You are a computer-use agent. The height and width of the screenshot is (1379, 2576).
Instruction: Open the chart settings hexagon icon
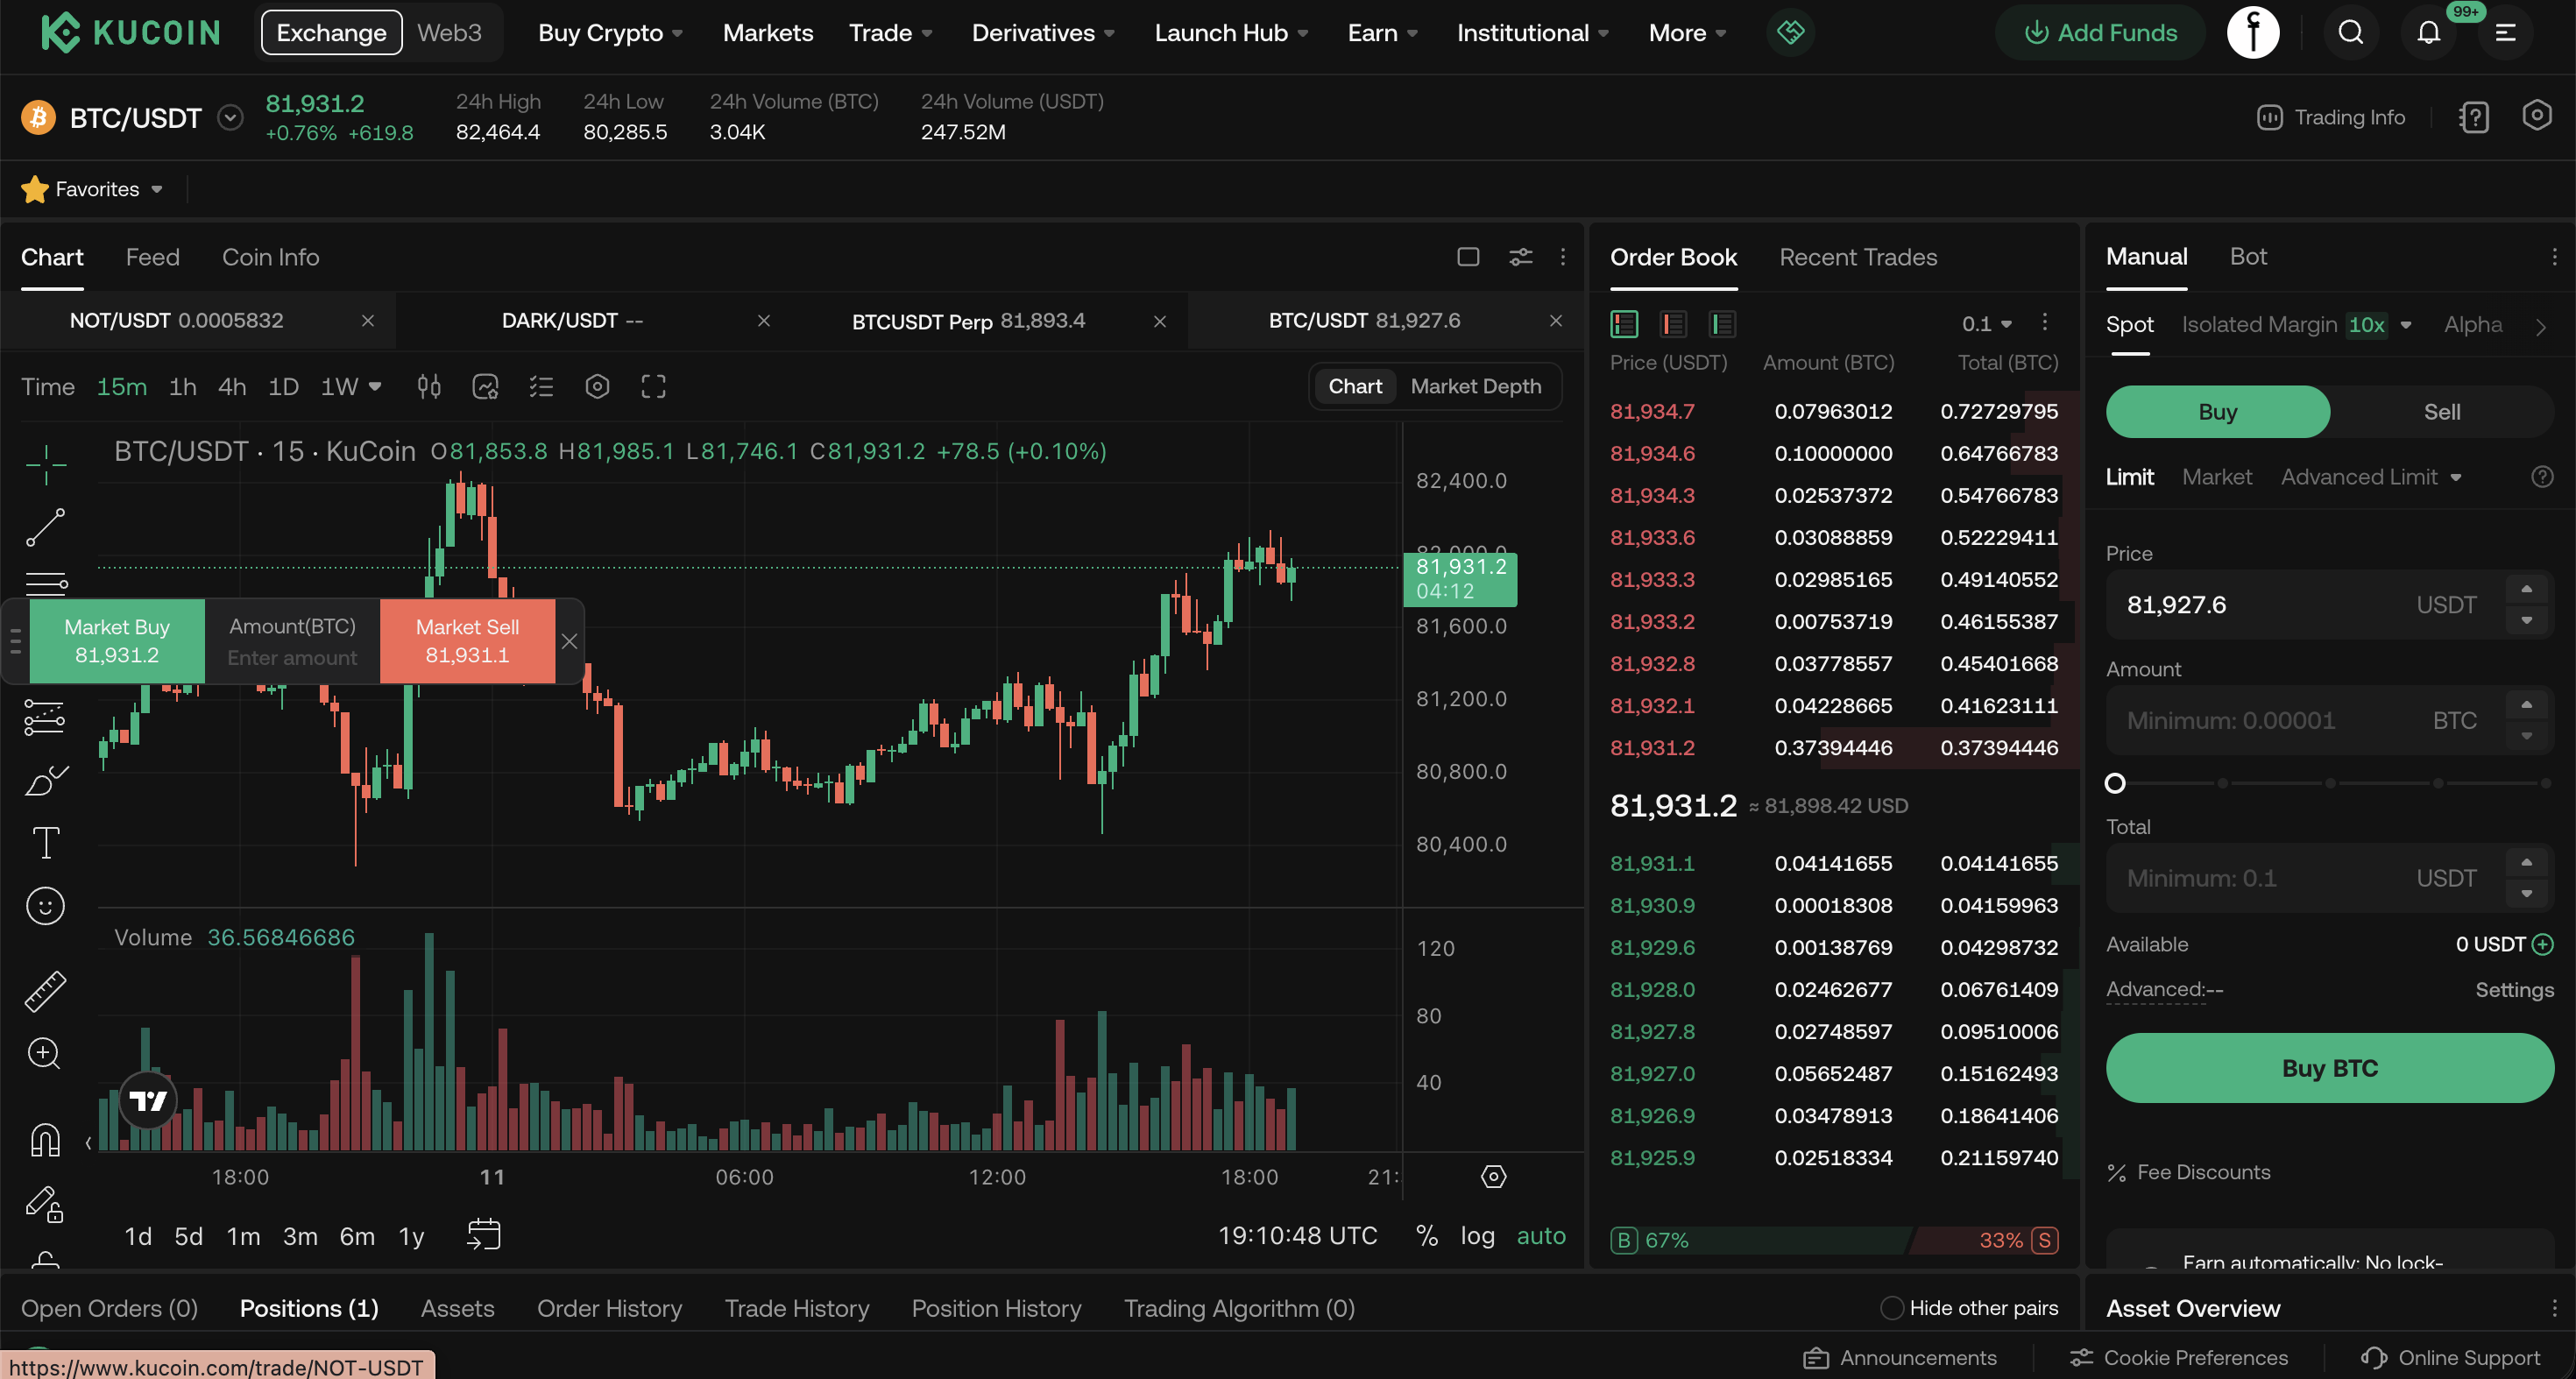[x=597, y=386]
